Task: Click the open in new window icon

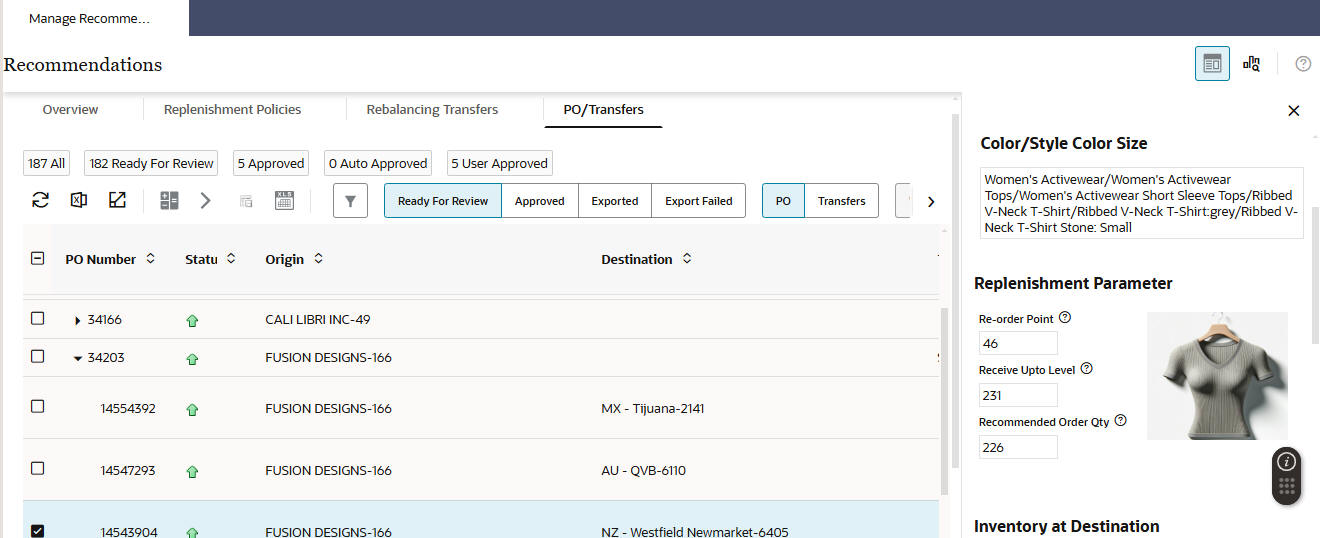Action: coord(117,200)
